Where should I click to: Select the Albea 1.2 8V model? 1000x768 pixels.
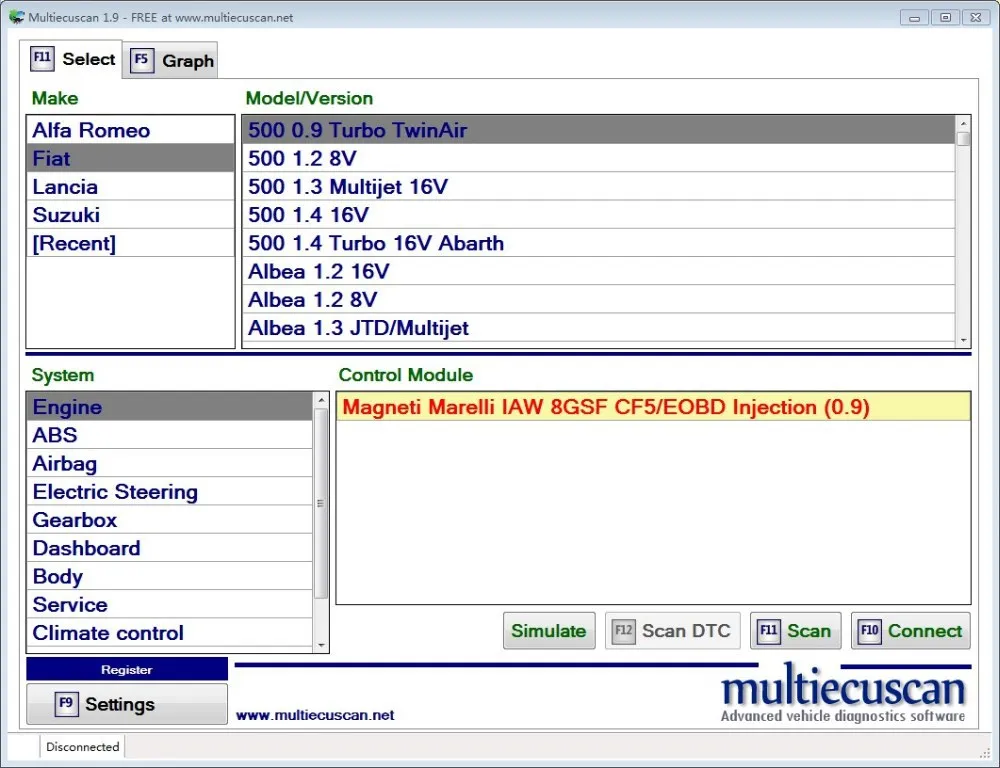point(598,299)
